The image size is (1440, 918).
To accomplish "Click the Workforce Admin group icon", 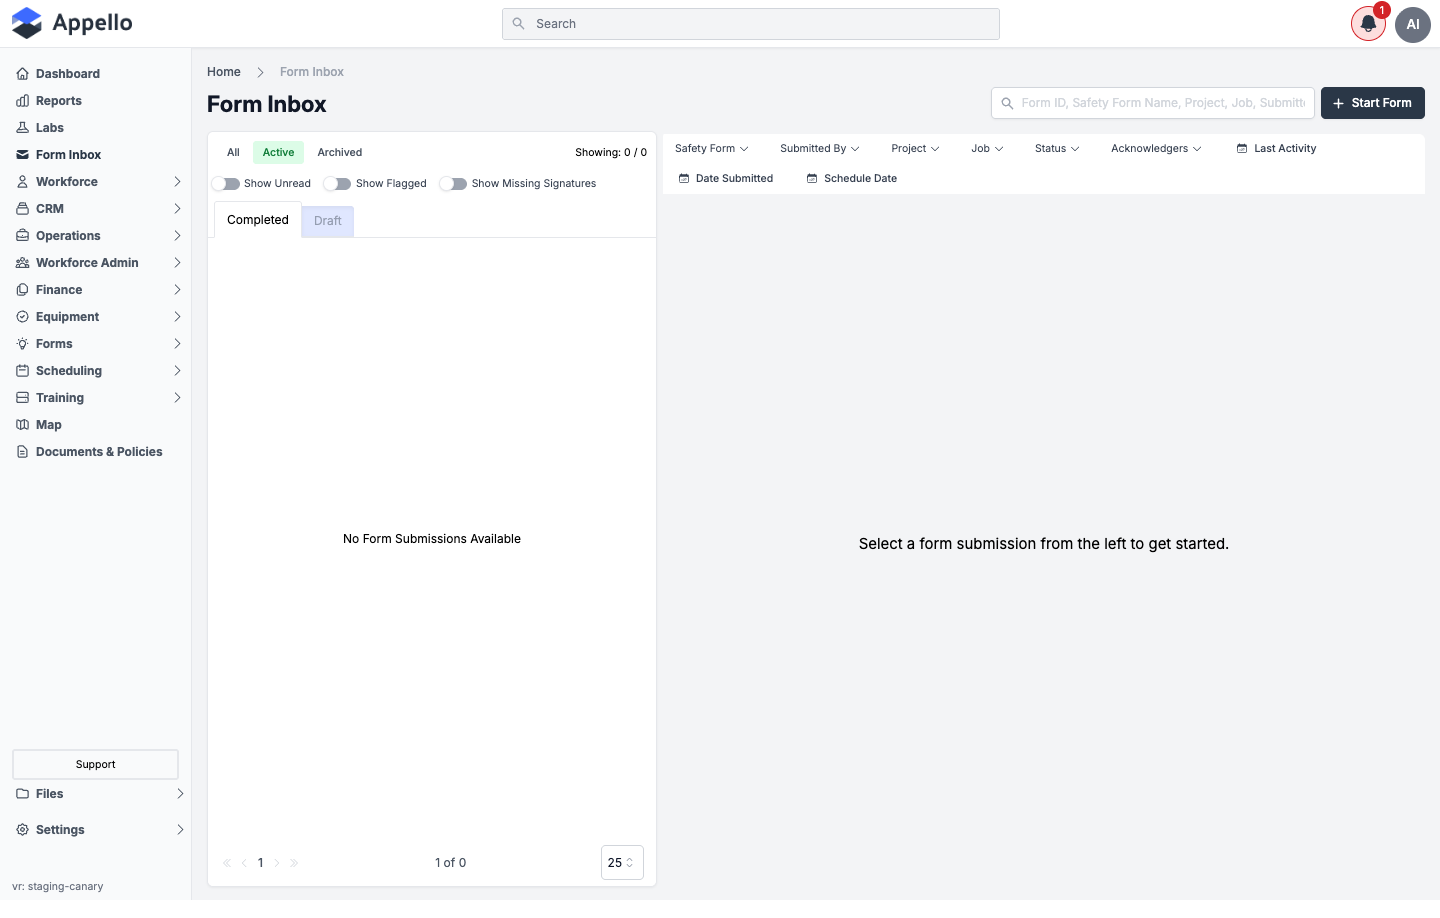I will click(22, 263).
